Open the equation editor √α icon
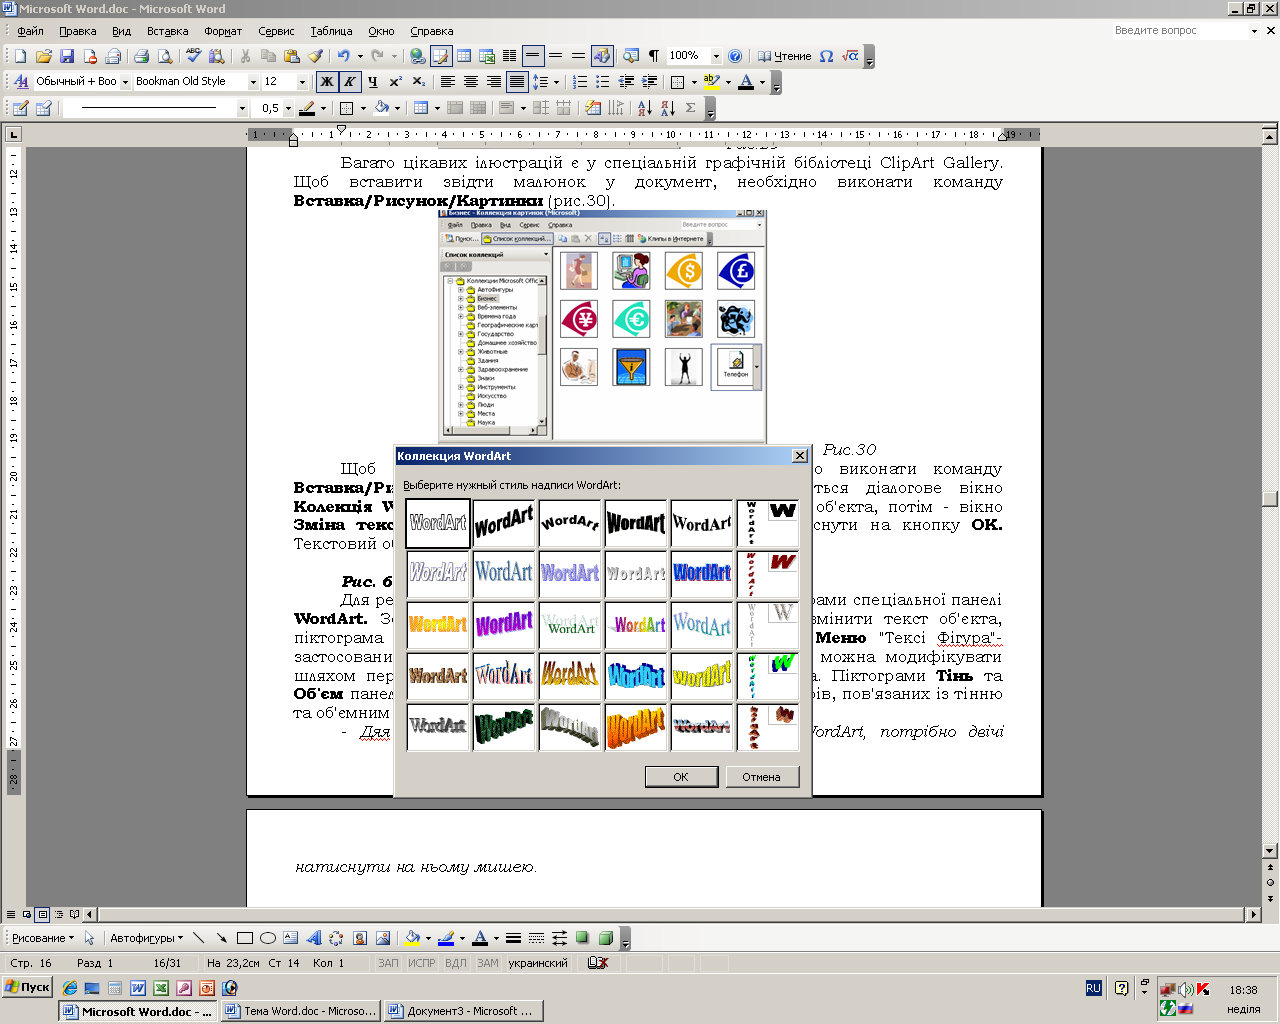Viewport: 1280px width, 1024px height. click(x=850, y=56)
